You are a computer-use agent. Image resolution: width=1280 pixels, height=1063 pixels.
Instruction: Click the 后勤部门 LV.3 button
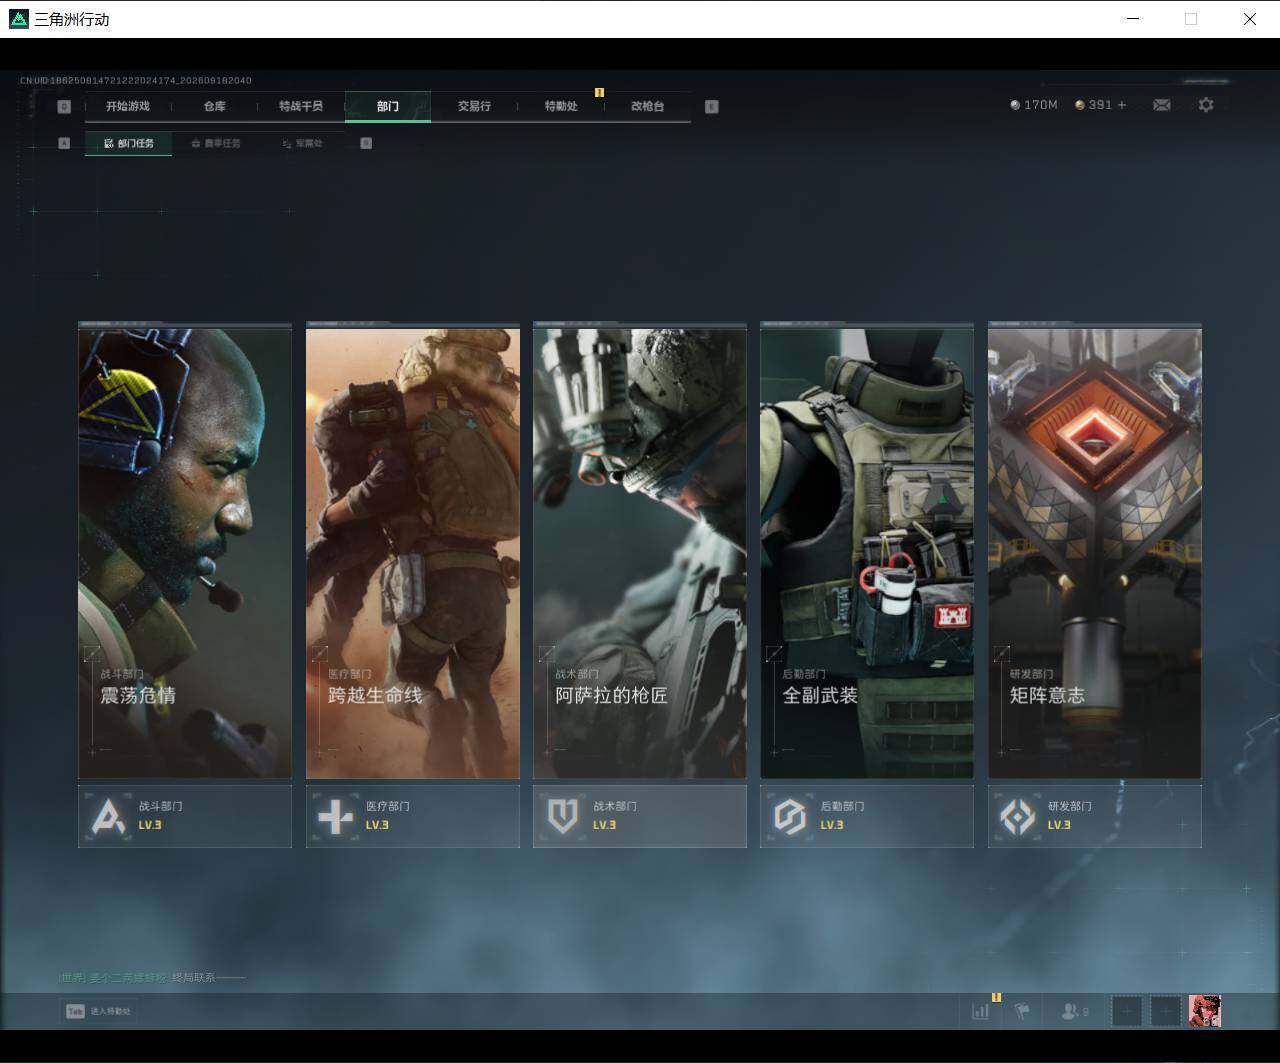(x=867, y=816)
